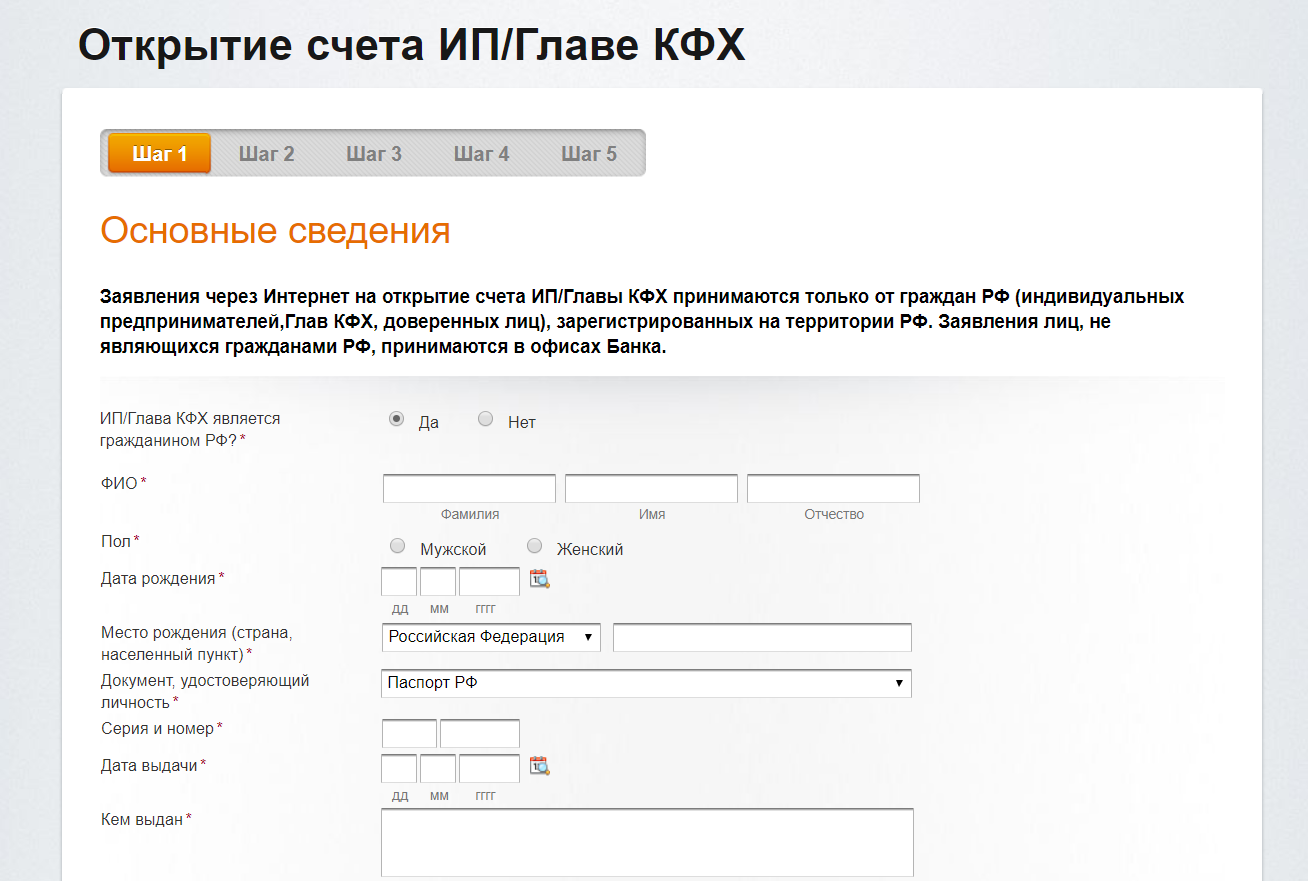Click the birth date дд field
Screen dimensions: 1308x881
pos(399,582)
